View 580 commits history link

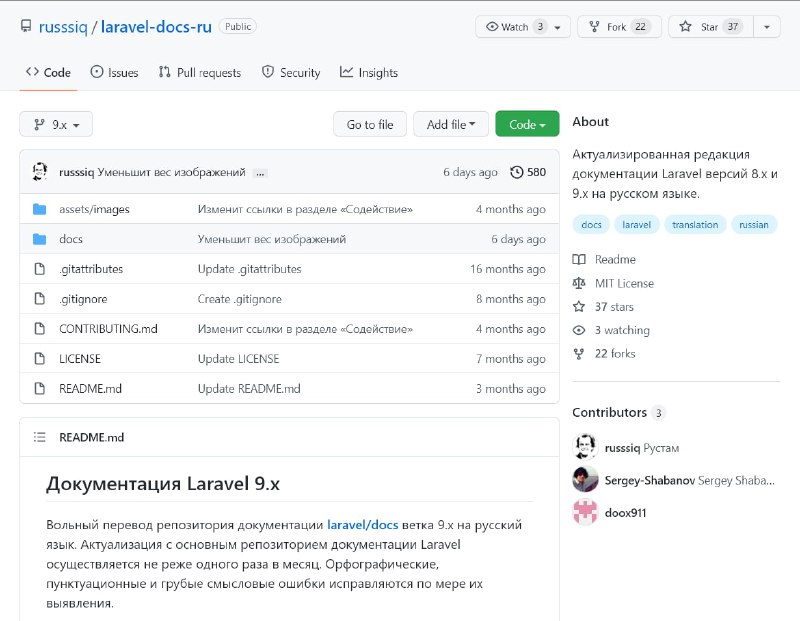[528, 172]
